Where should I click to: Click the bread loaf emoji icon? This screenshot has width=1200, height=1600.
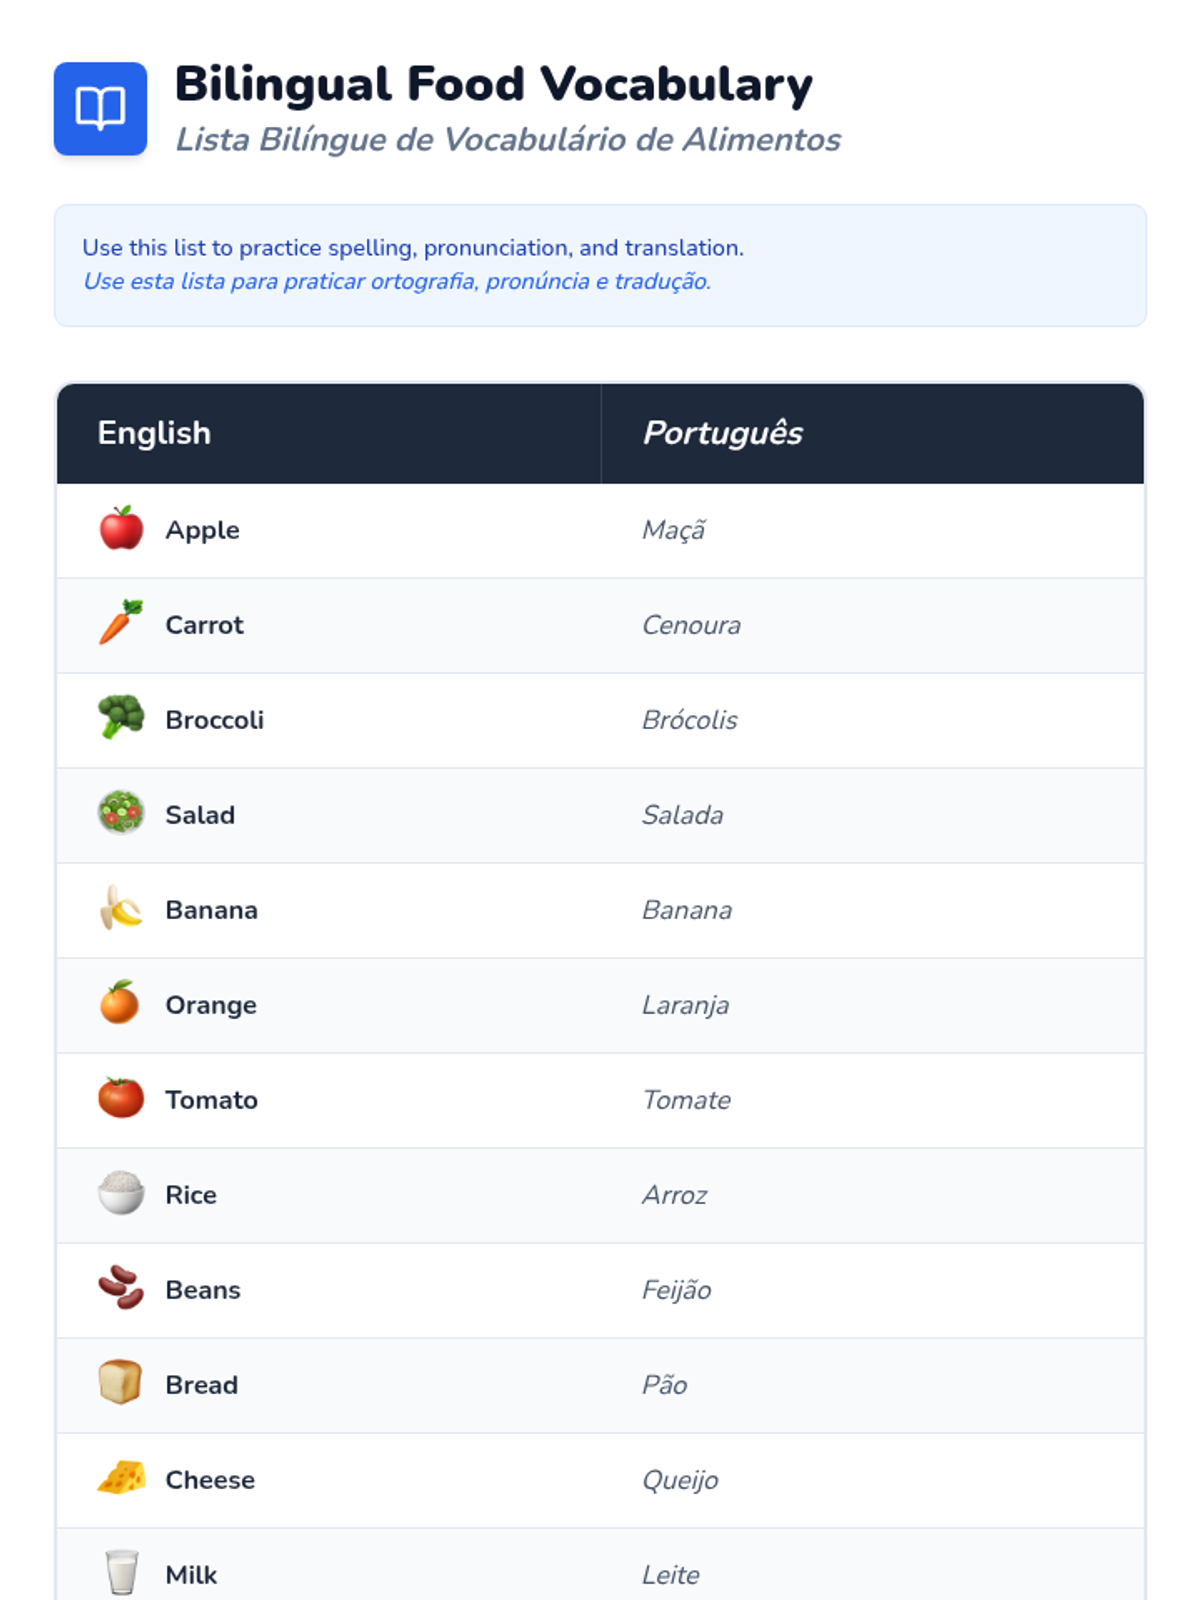point(121,1383)
